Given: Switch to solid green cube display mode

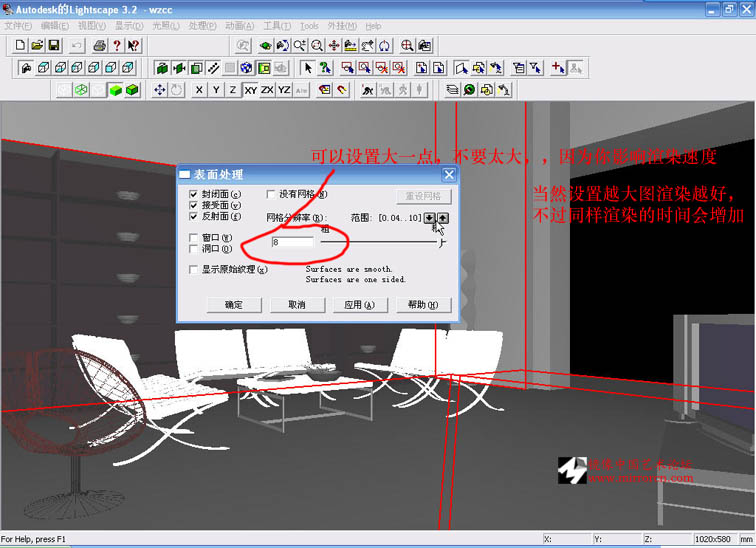Looking at the screenshot, I should pyautogui.click(x=115, y=90).
